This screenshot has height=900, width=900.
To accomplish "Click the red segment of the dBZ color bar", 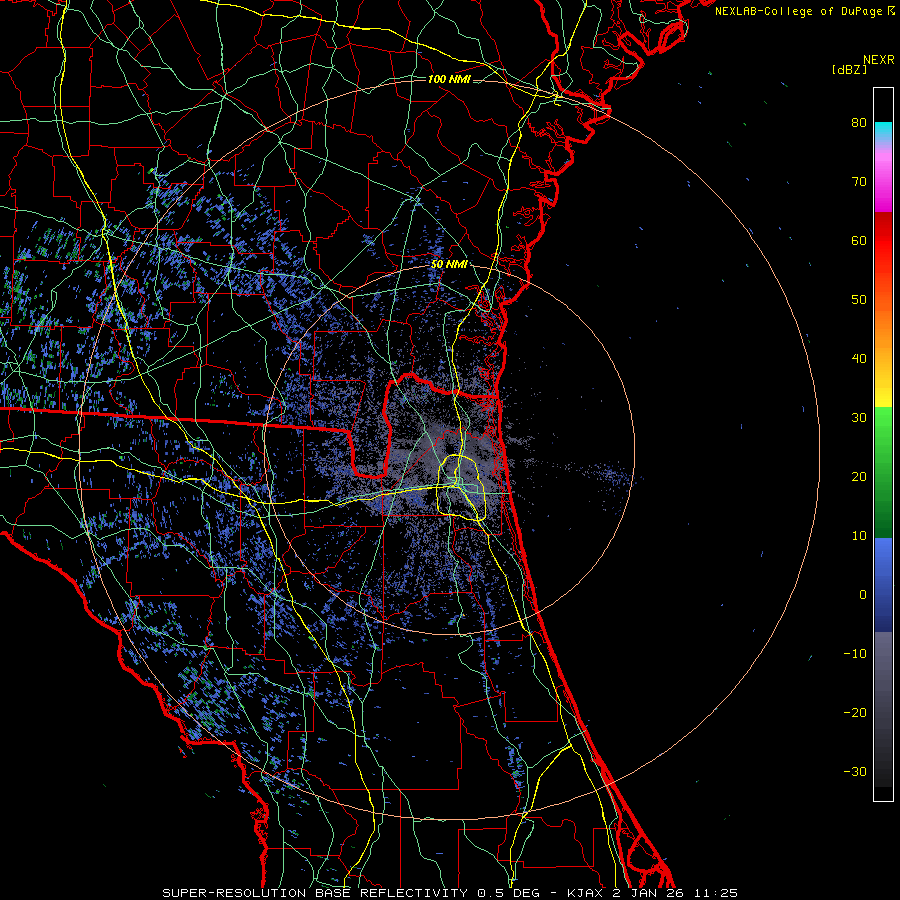I will click(x=883, y=241).
